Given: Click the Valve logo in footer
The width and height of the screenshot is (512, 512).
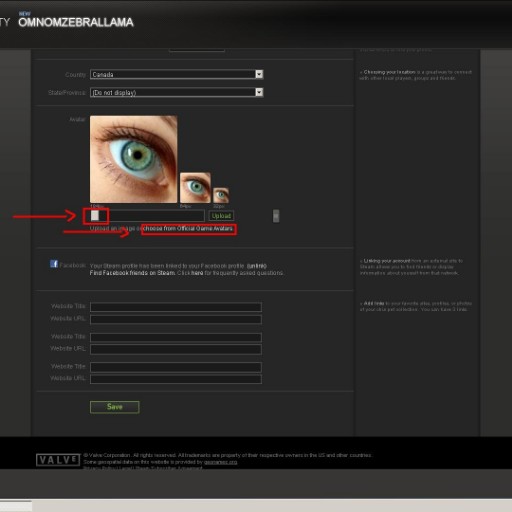Looking at the screenshot, I should click(58, 460).
